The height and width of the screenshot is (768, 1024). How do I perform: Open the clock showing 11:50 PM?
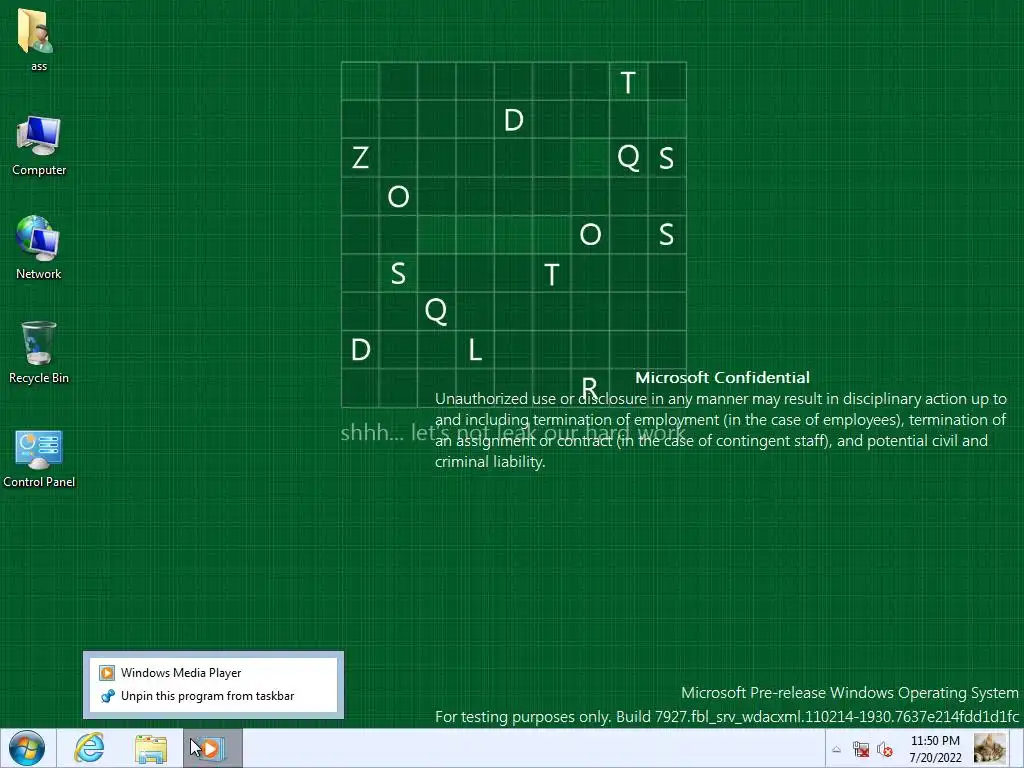click(x=935, y=749)
